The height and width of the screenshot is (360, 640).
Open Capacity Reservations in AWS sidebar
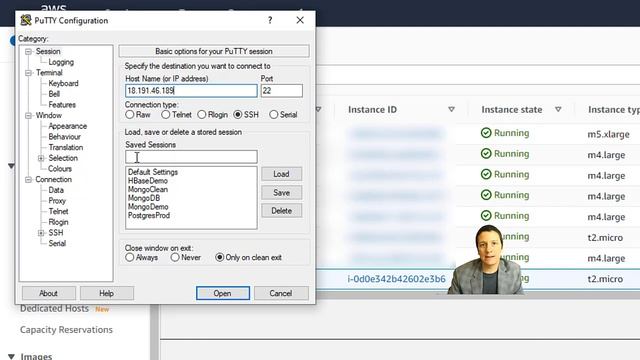point(66,330)
